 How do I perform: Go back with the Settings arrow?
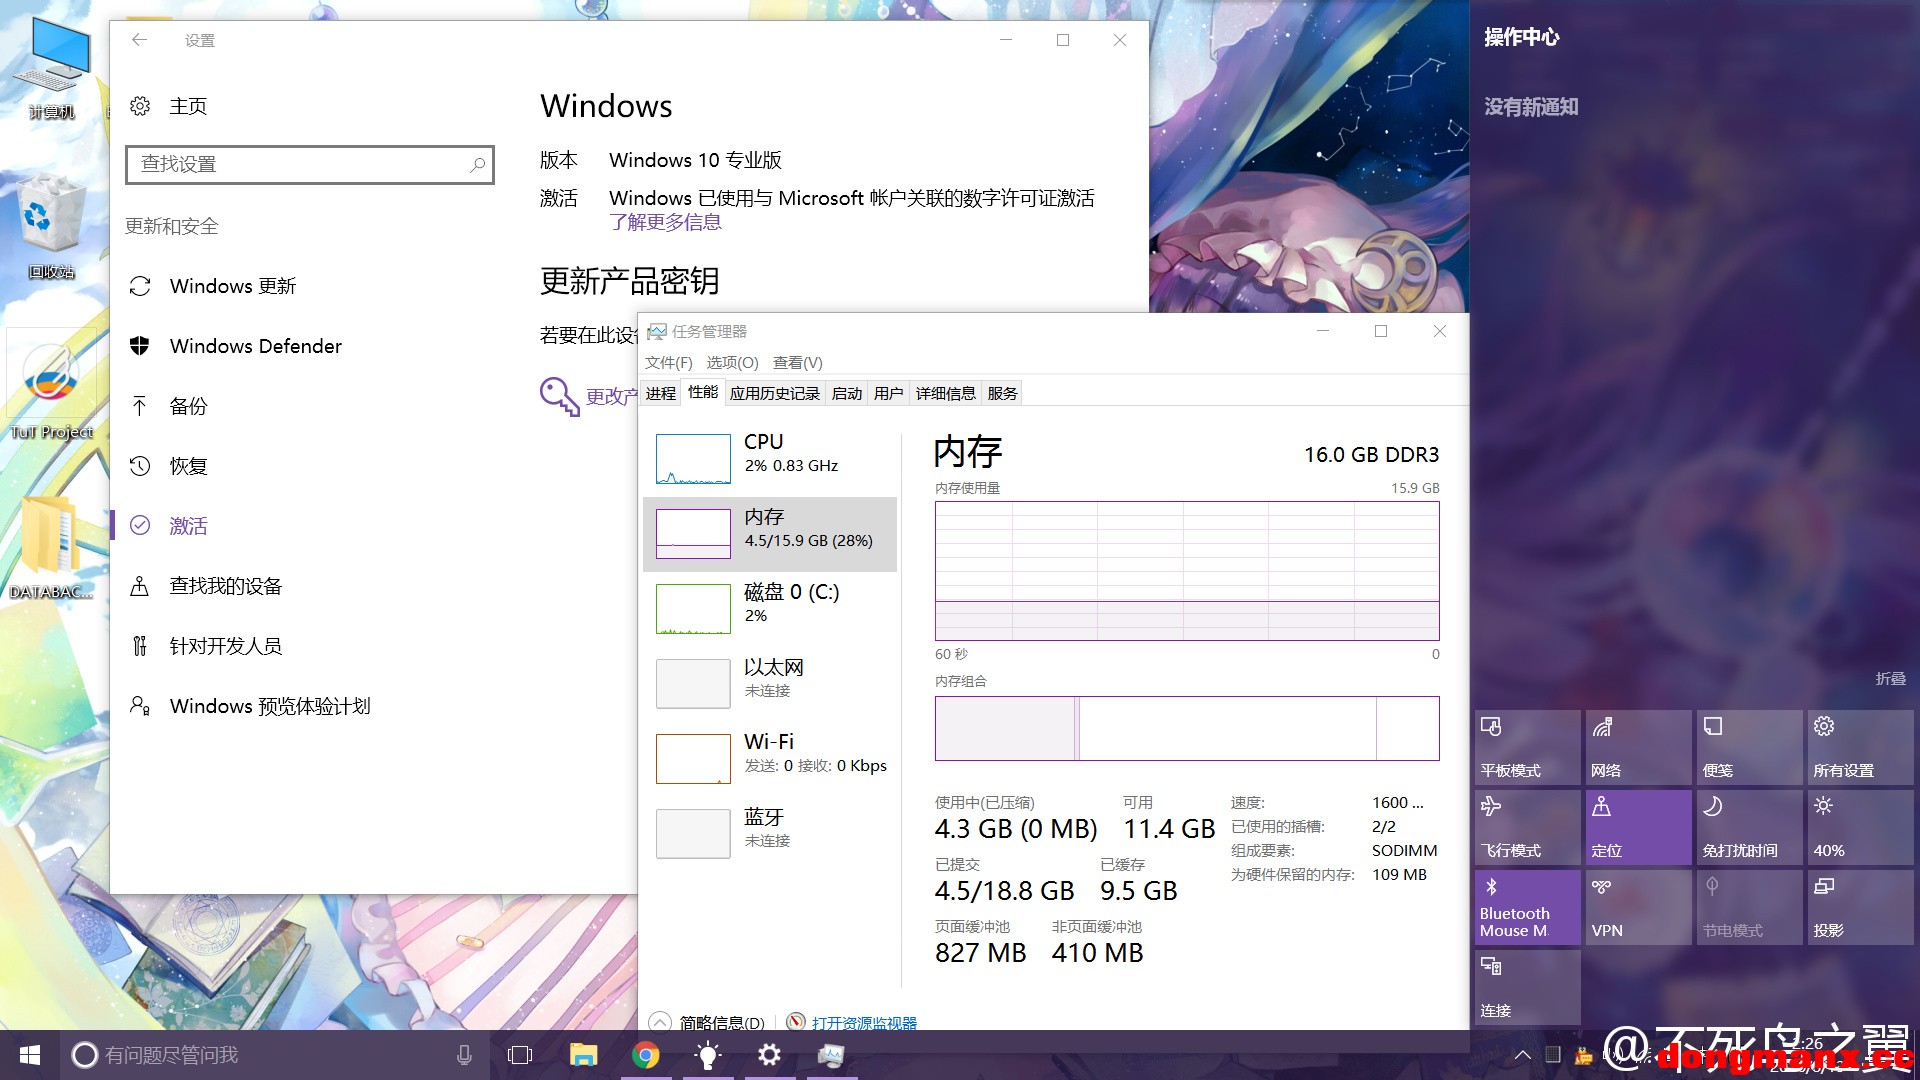[139, 40]
